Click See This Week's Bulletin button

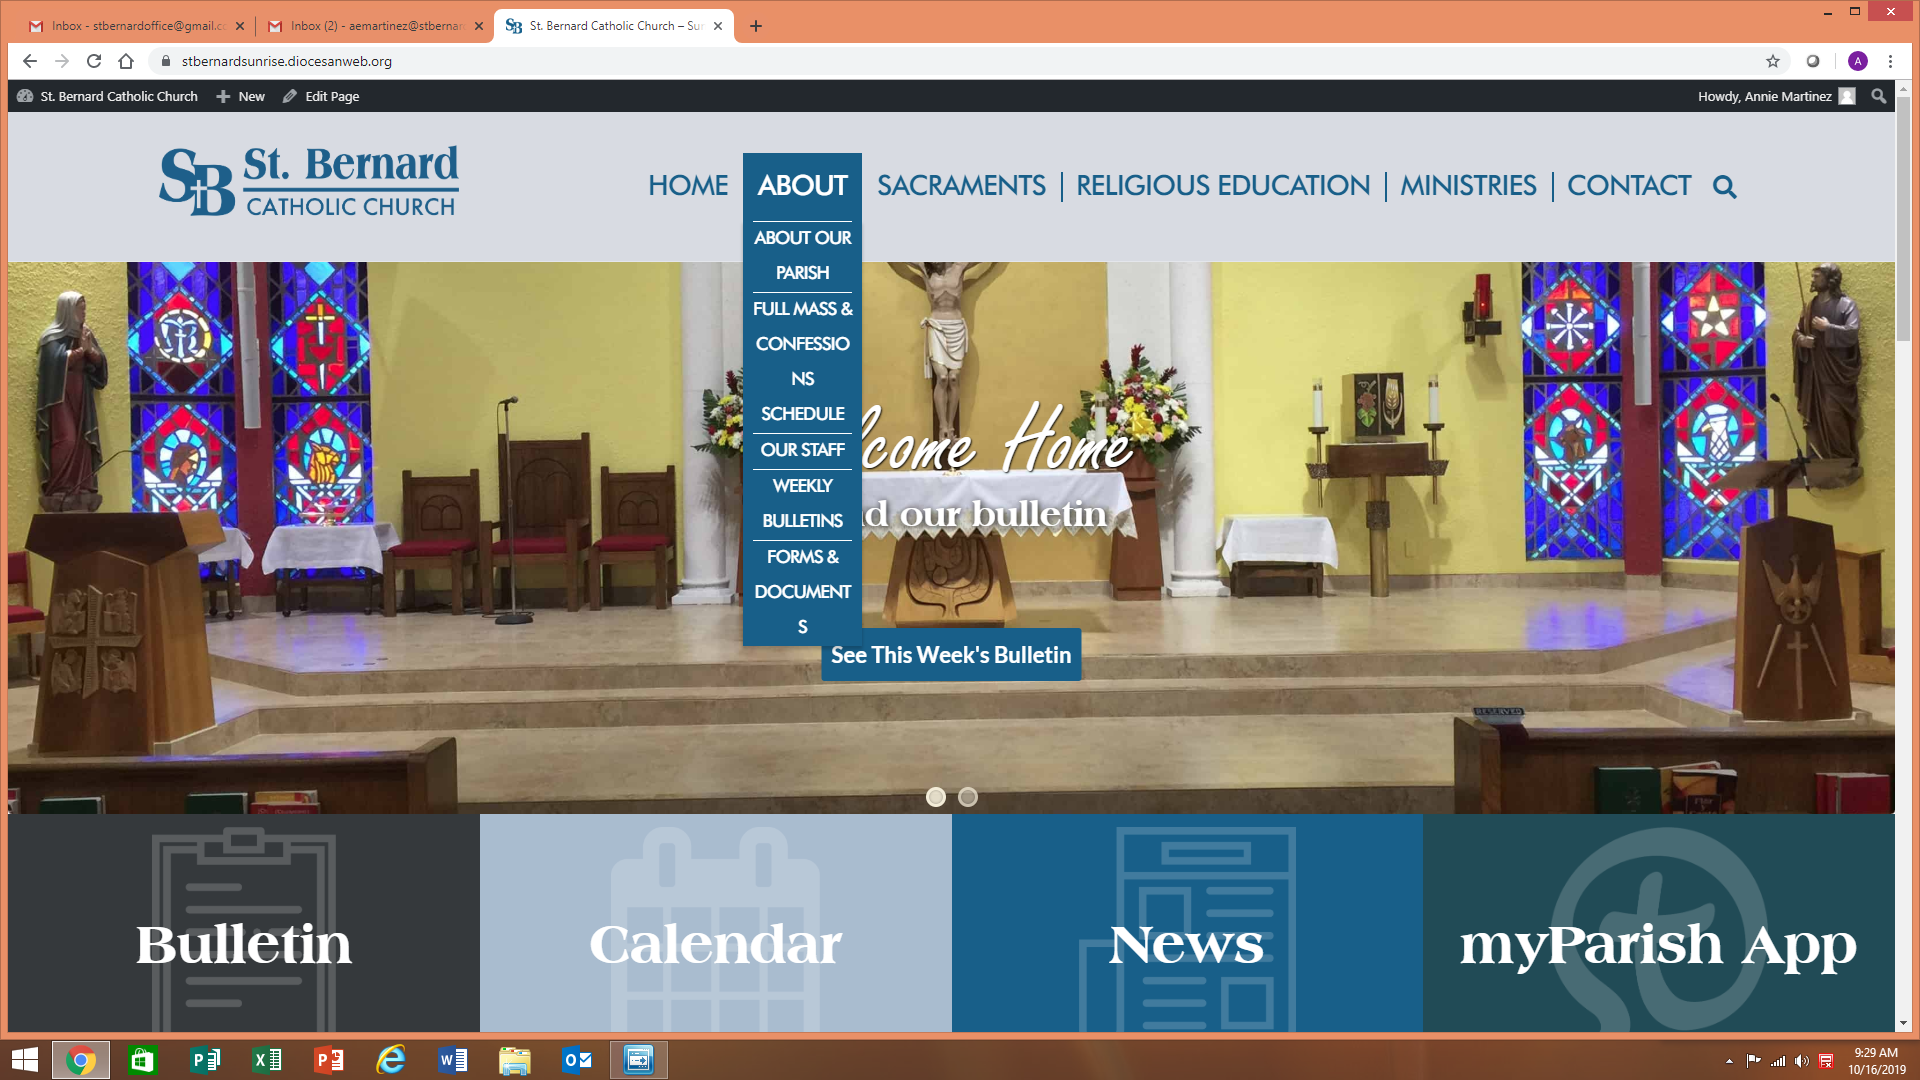point(951,655)
